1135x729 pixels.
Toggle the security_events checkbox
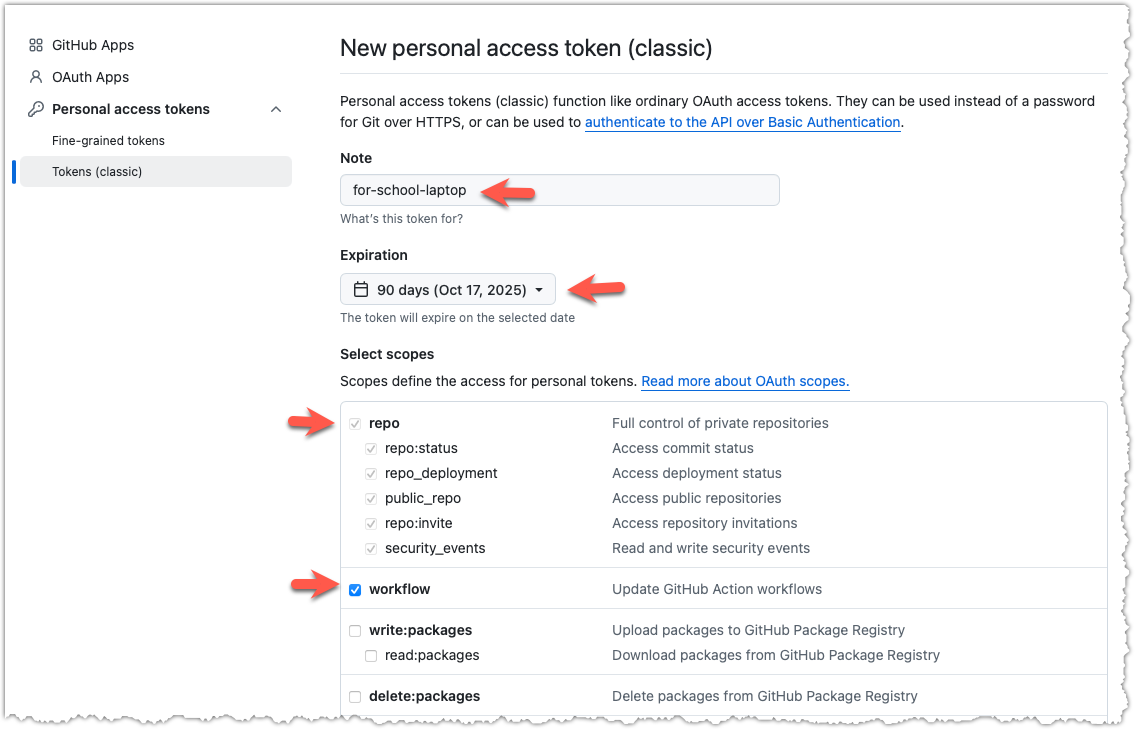coord(371,549)
